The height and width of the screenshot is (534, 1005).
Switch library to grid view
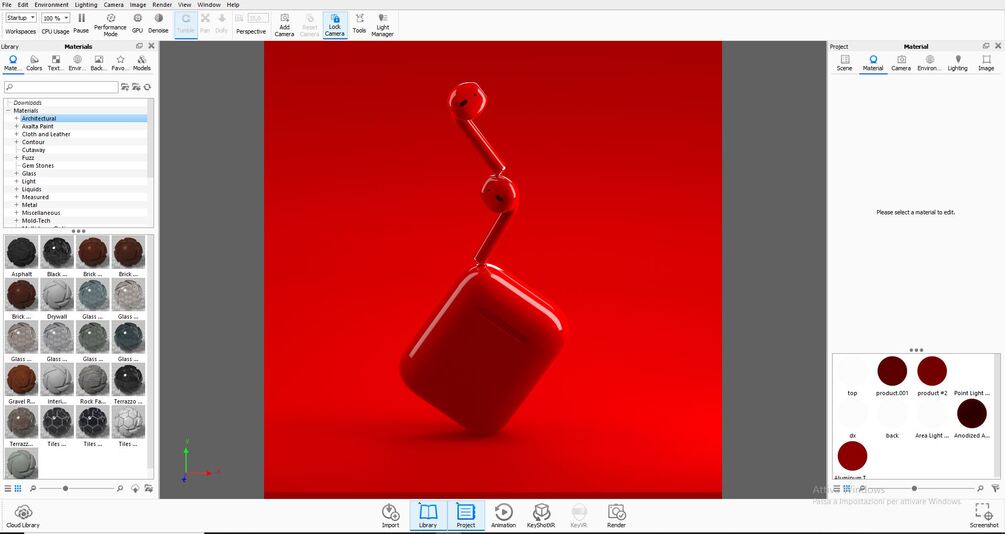tap(17, 488)
